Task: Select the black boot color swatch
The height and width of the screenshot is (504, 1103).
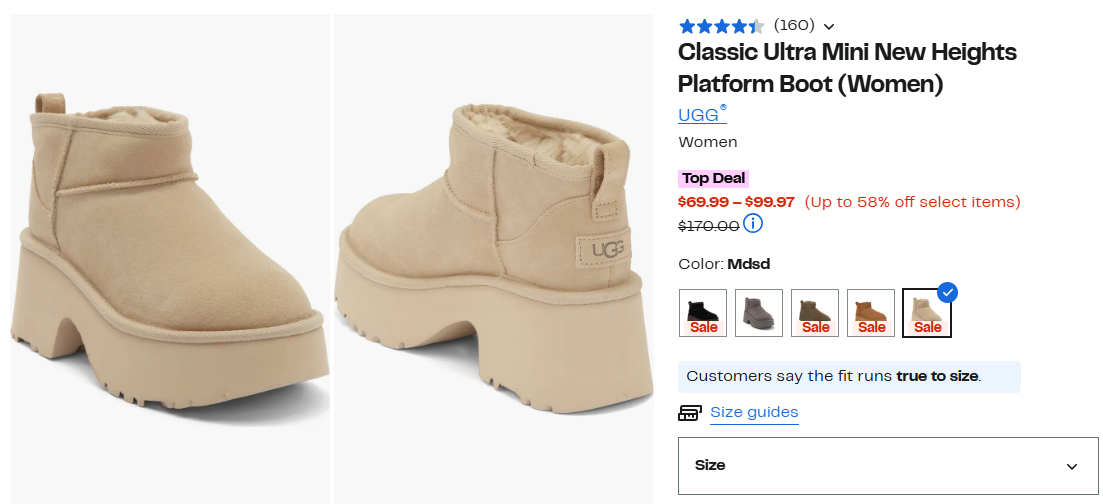Action: pyautogui.click(x=703, y=313)
